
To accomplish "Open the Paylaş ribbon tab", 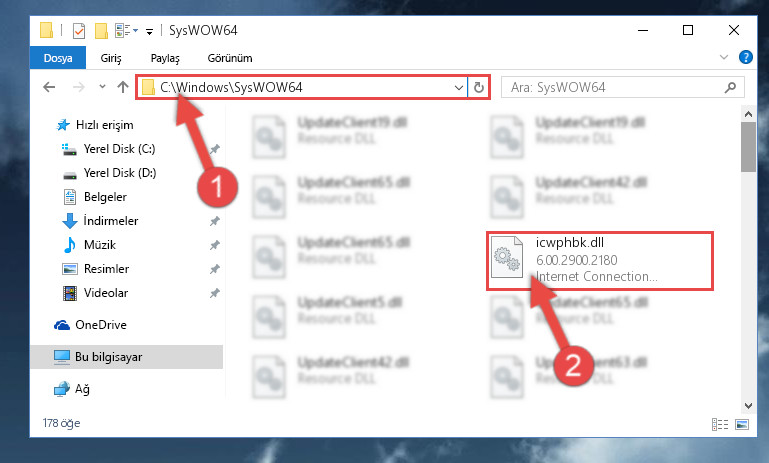I will (x=165, y=58).
